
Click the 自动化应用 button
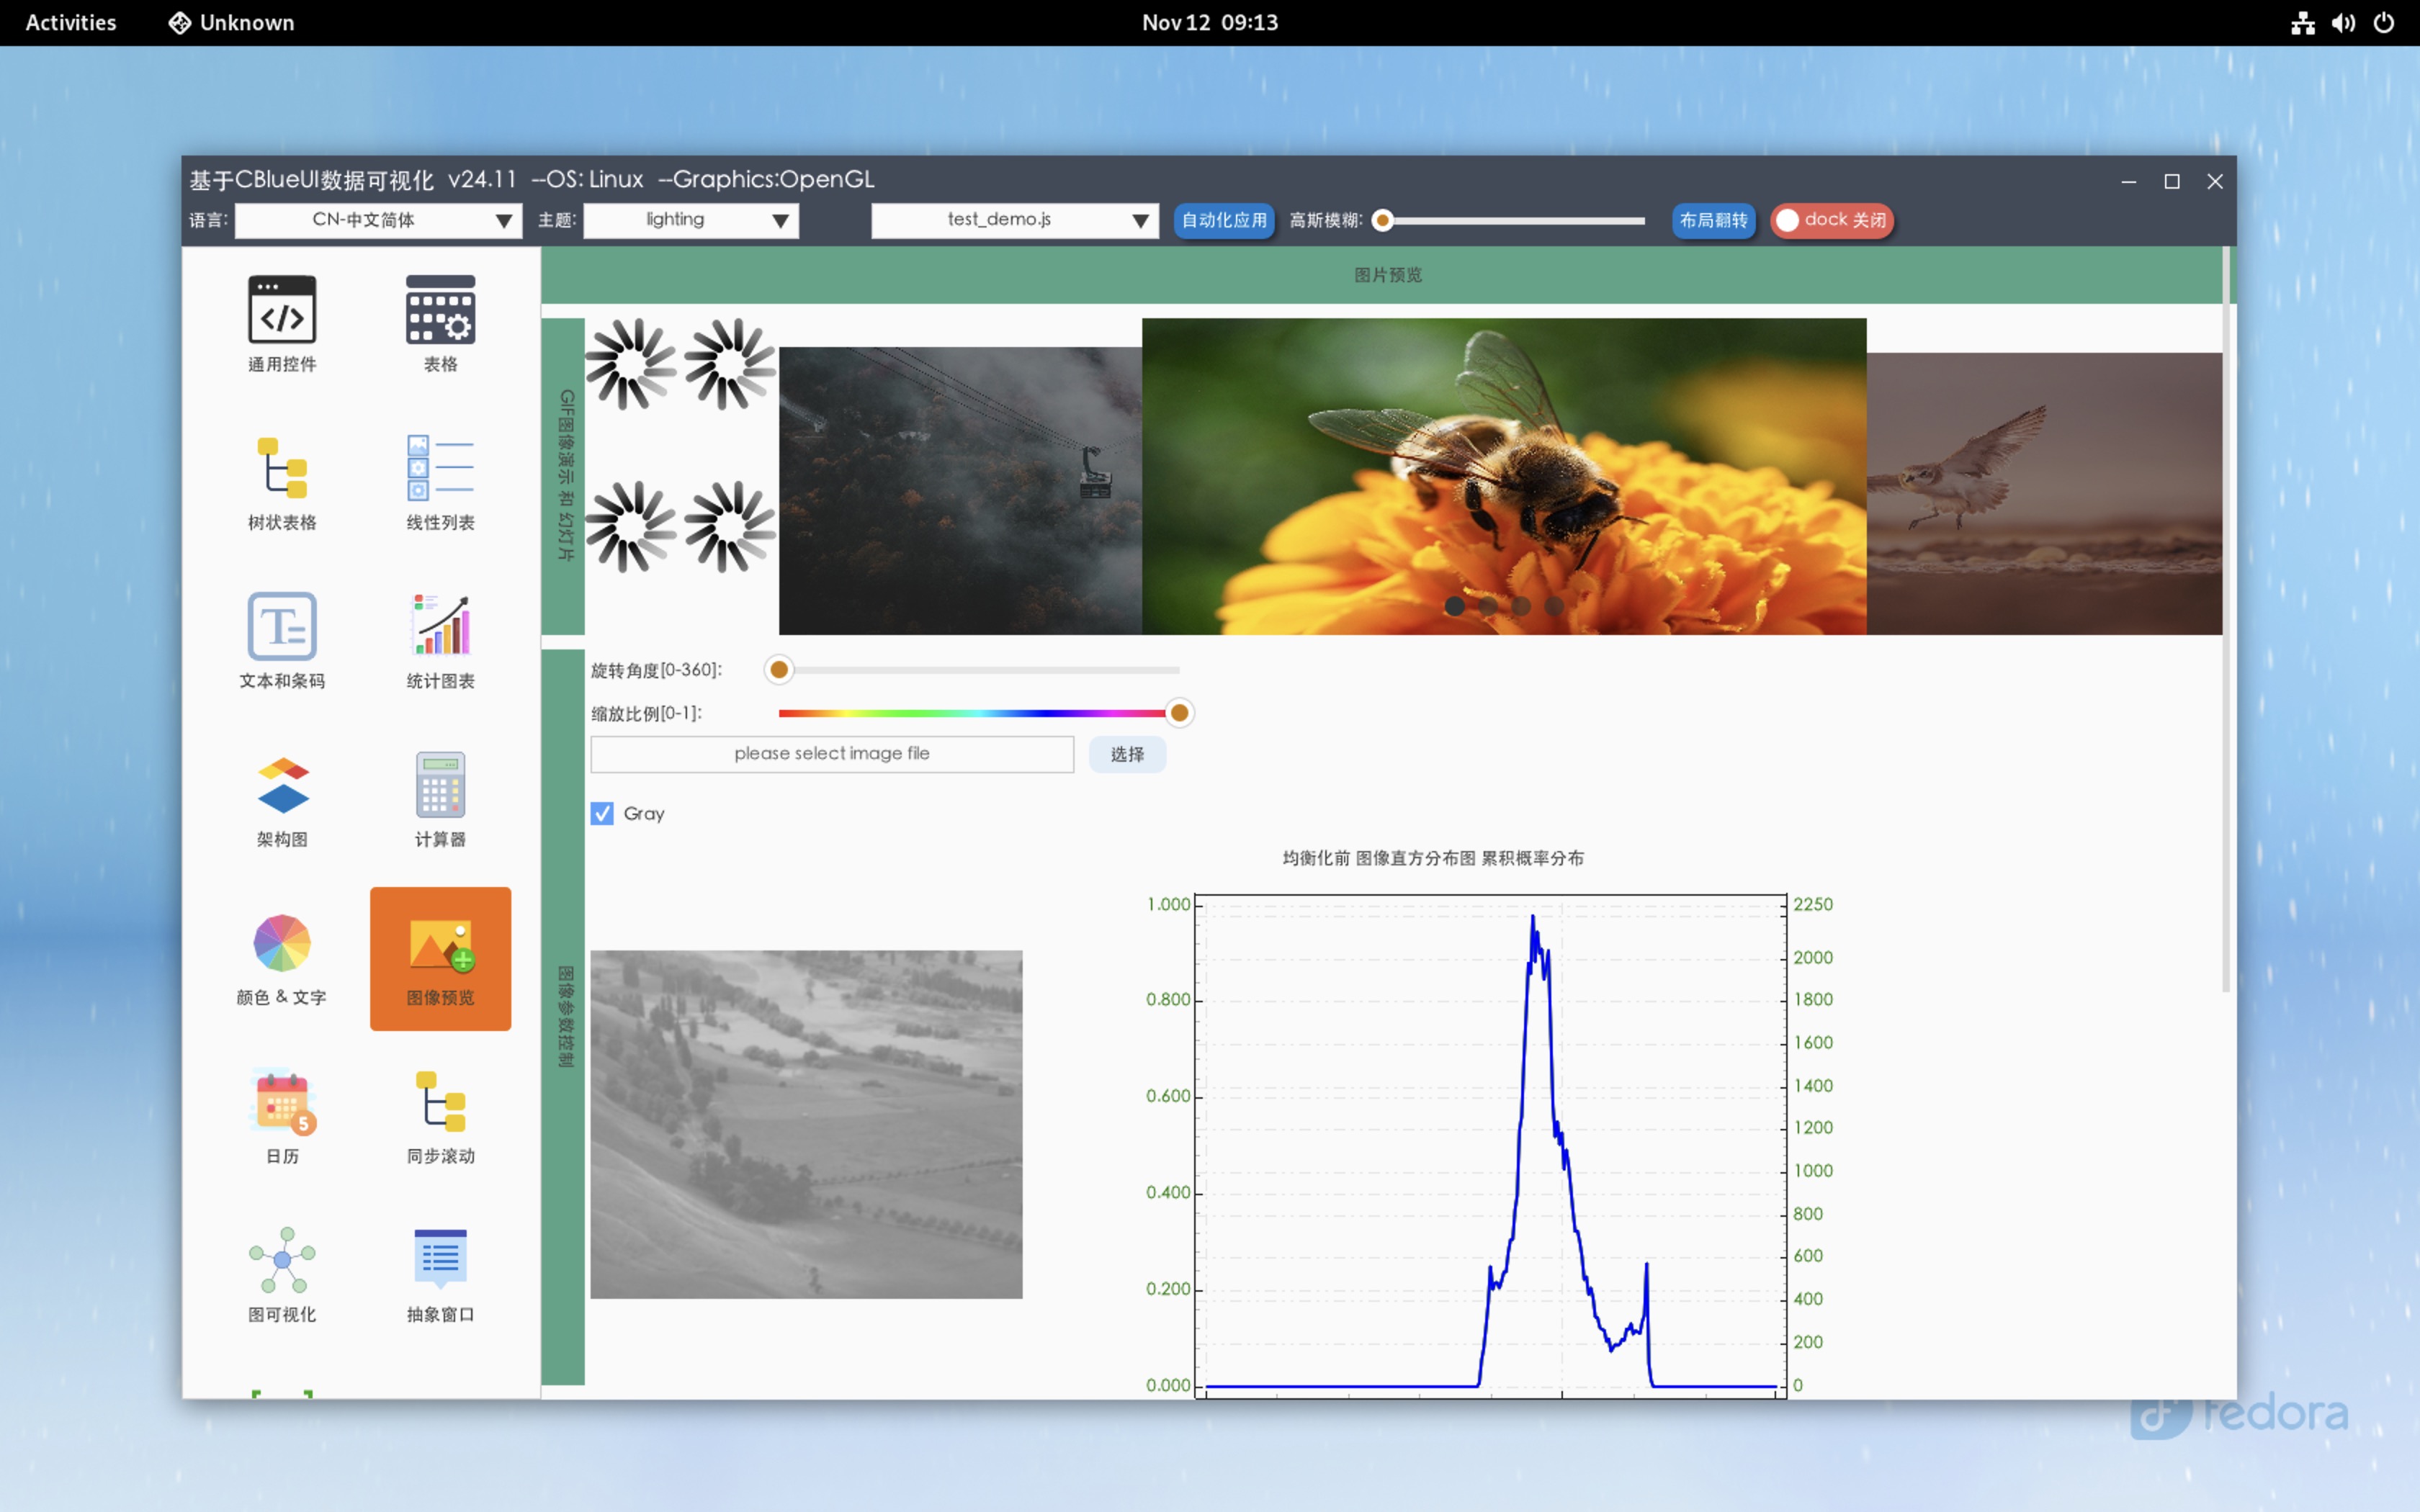(x=1224, y=220)
